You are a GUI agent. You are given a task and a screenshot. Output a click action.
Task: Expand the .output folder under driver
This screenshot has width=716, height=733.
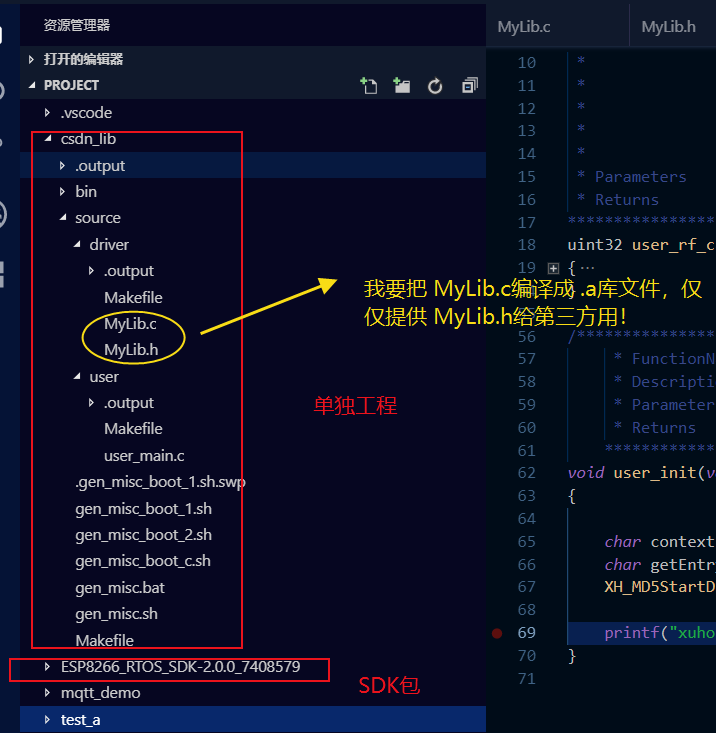pyautogui.click(x=91, y=271)
